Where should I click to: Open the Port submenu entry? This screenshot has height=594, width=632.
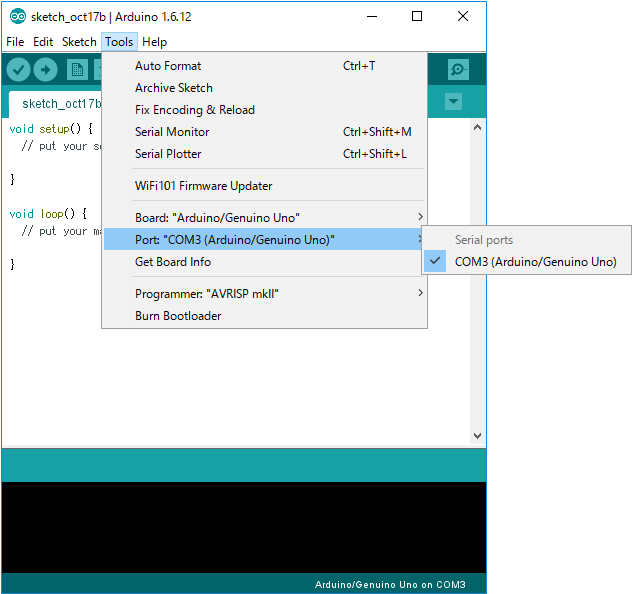[x=264, y=239]
